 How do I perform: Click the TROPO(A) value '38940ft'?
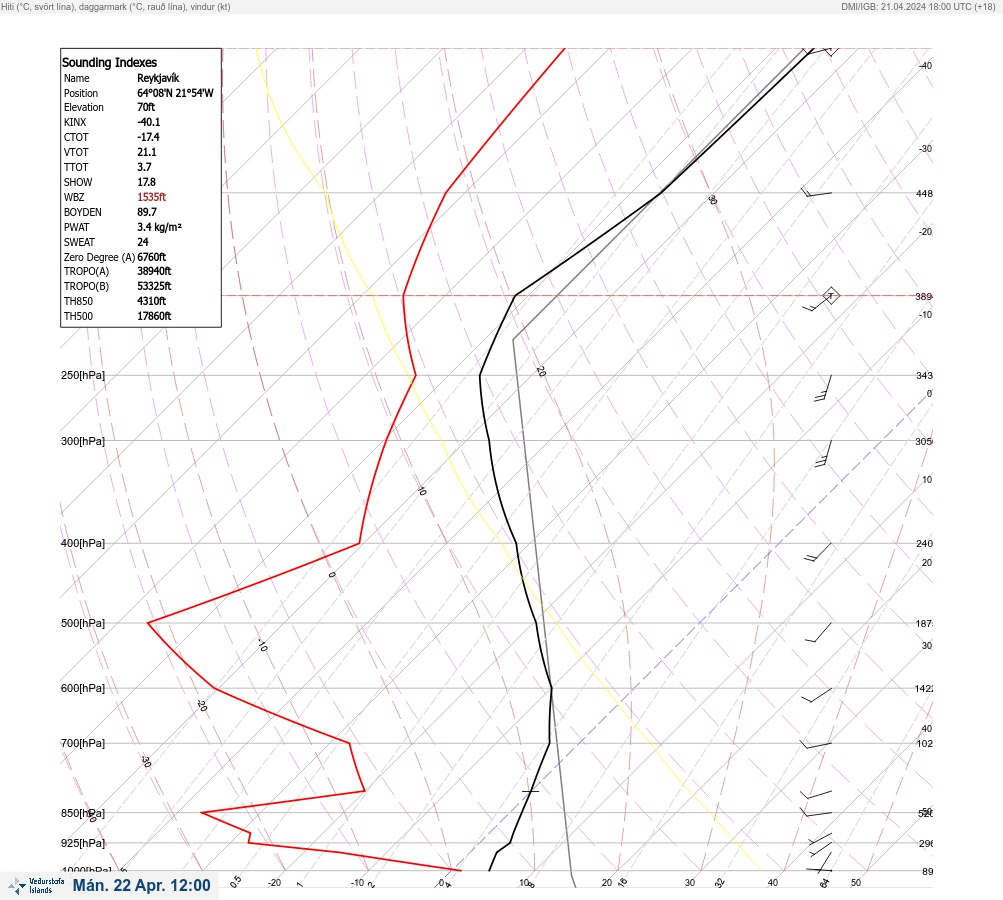(154, 271)
